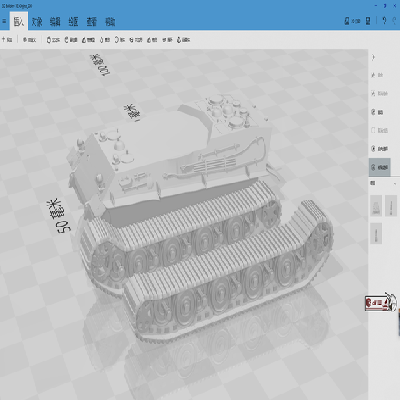400x400 pixels.
Task: Open the hamburger menu at top left
Action: 4,21
